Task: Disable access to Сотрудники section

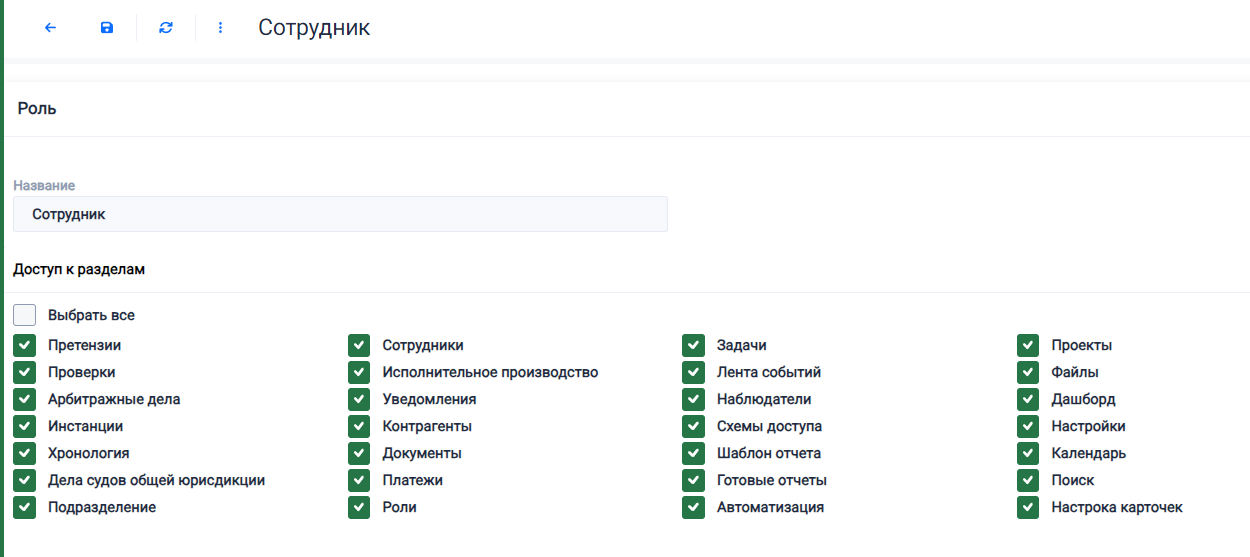Action: click(x=359, y=345)
